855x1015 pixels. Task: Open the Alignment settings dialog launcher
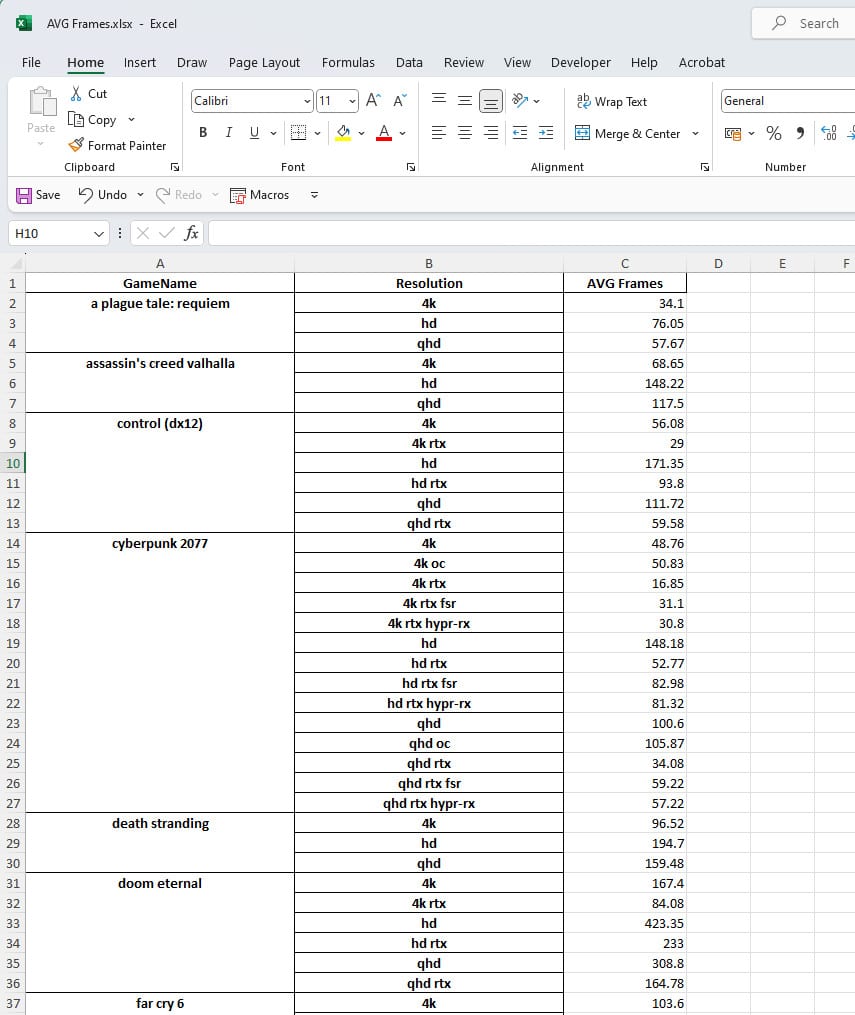705,167
